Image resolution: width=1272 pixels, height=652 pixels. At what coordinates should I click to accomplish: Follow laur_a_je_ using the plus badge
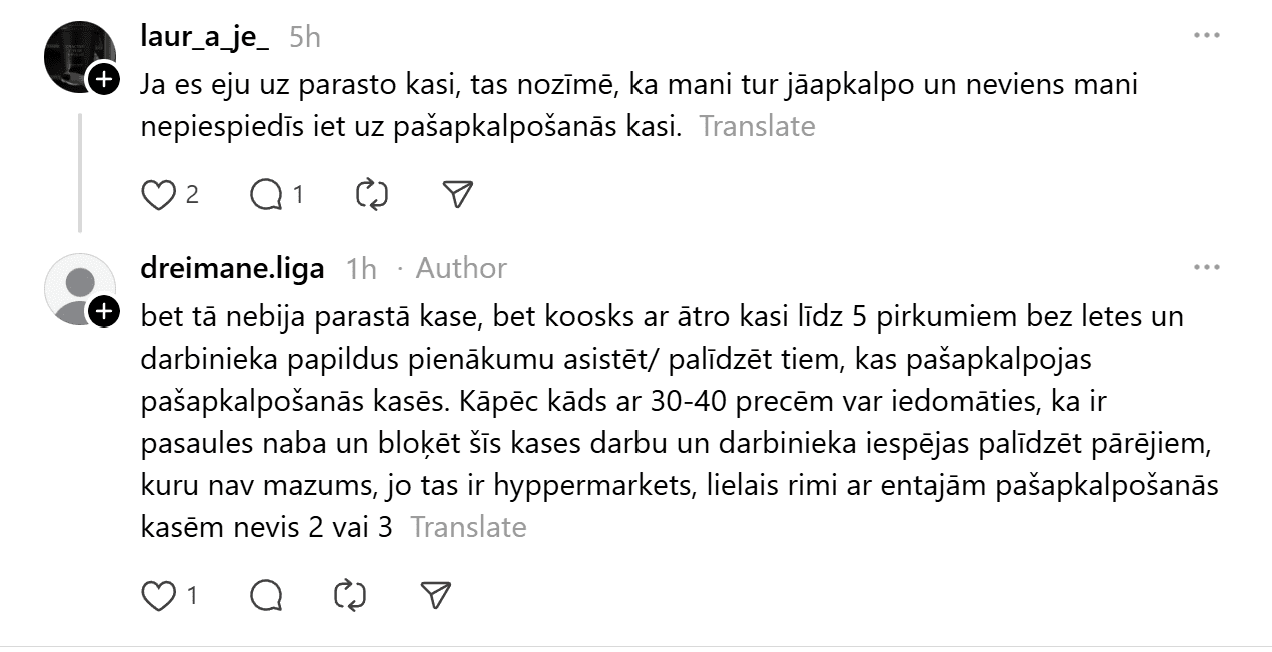pos(104,79)
